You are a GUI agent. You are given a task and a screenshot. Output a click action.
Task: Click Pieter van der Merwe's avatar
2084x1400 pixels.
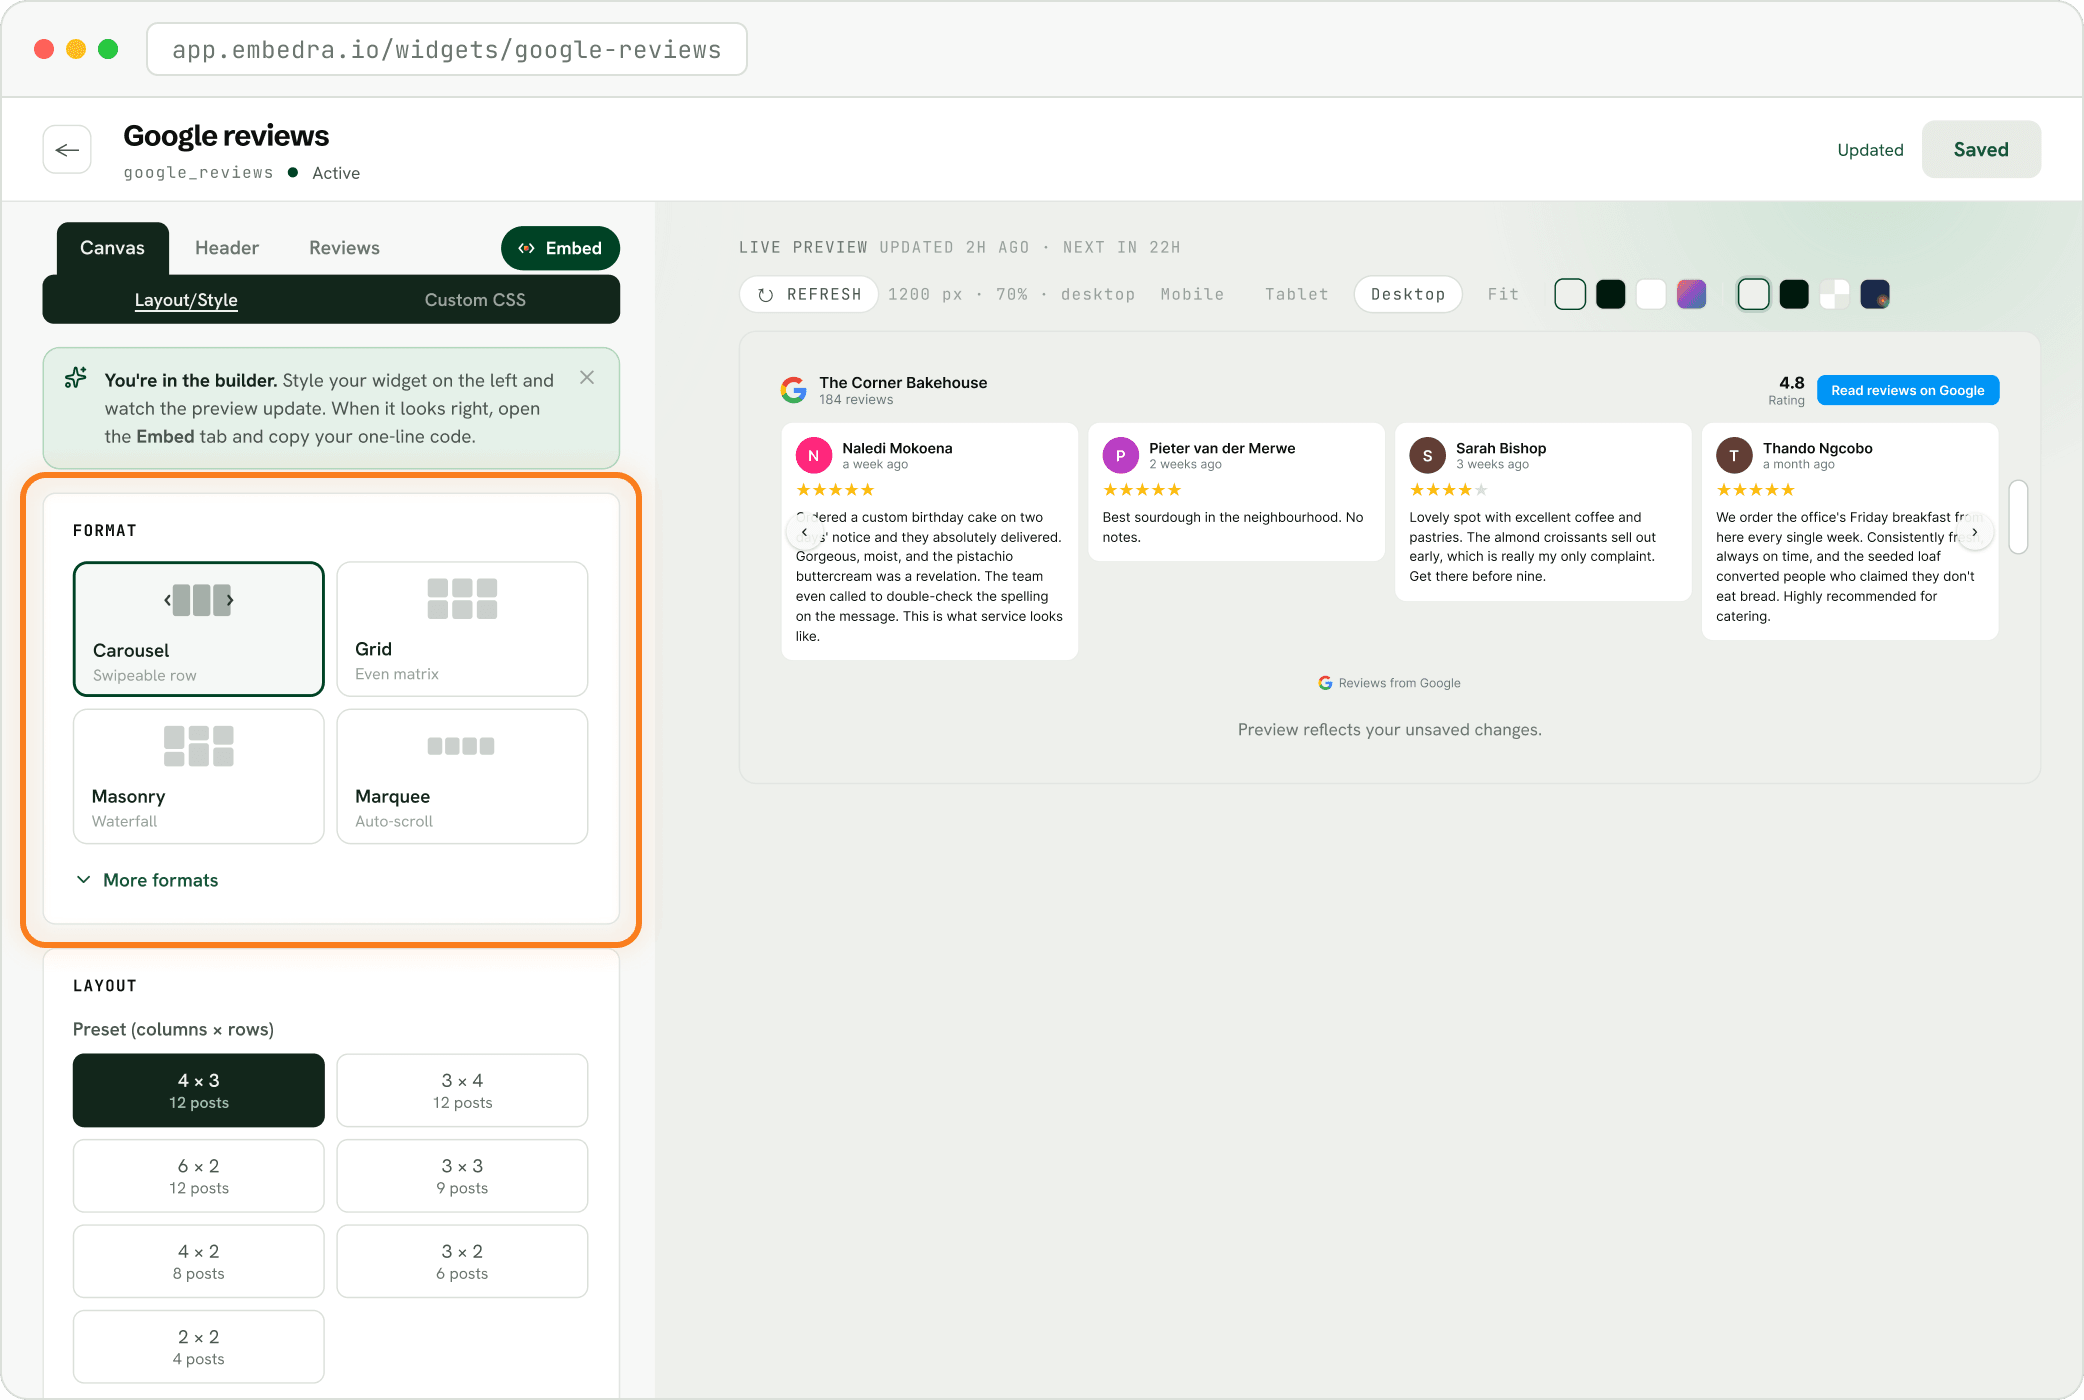click(1120, 455)
